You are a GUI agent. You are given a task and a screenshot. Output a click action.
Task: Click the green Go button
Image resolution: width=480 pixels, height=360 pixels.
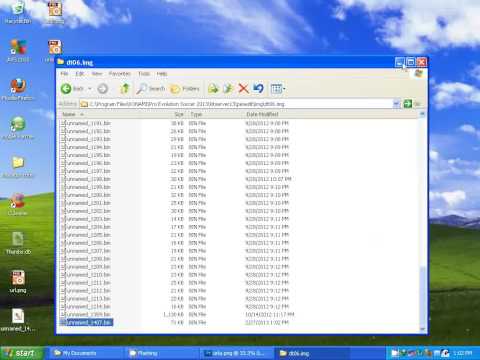[x=408, y=104]
